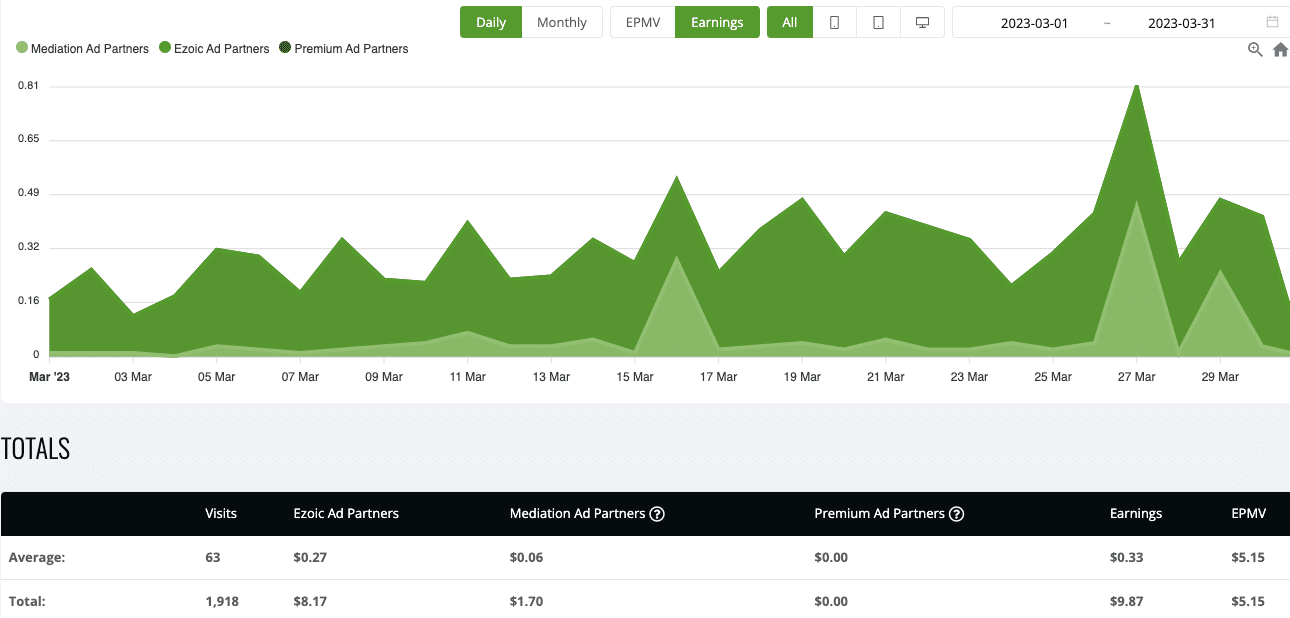This screenshot has height=618, width=1290.
Task: Reset chart view with the home icon
Action: coord(1280,50)
